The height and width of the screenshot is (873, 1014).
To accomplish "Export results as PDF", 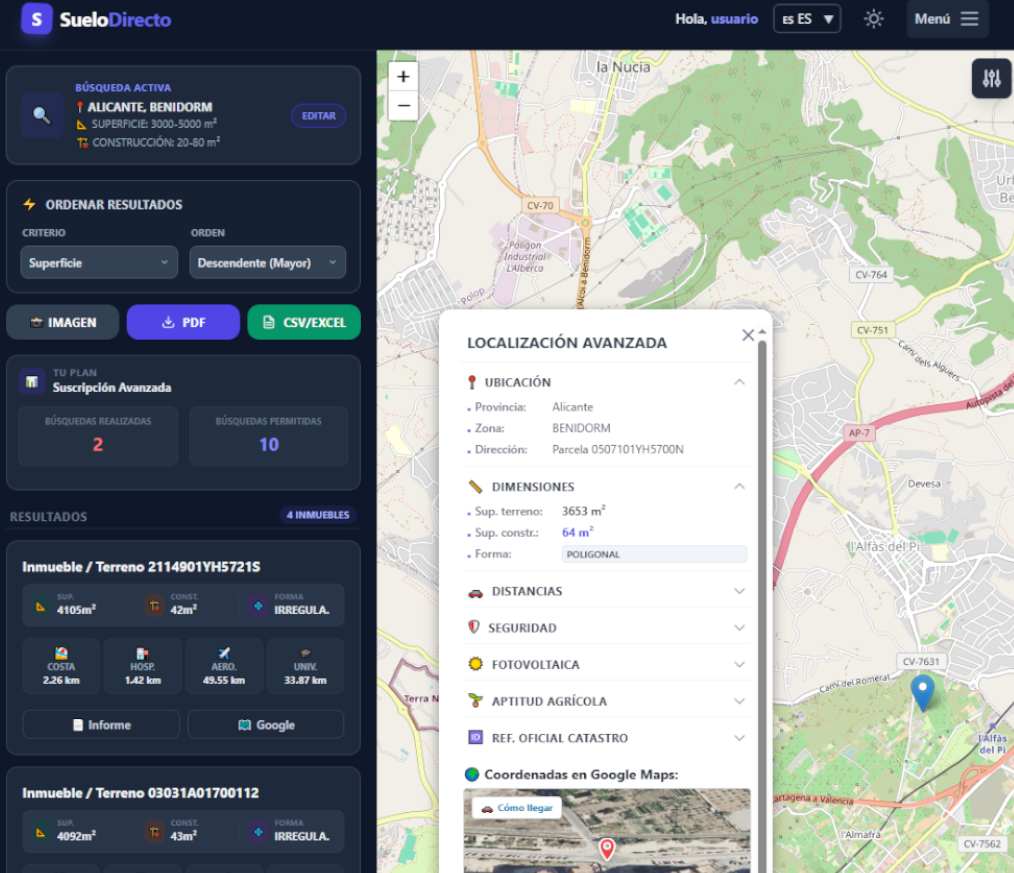I will click(183, 322).
